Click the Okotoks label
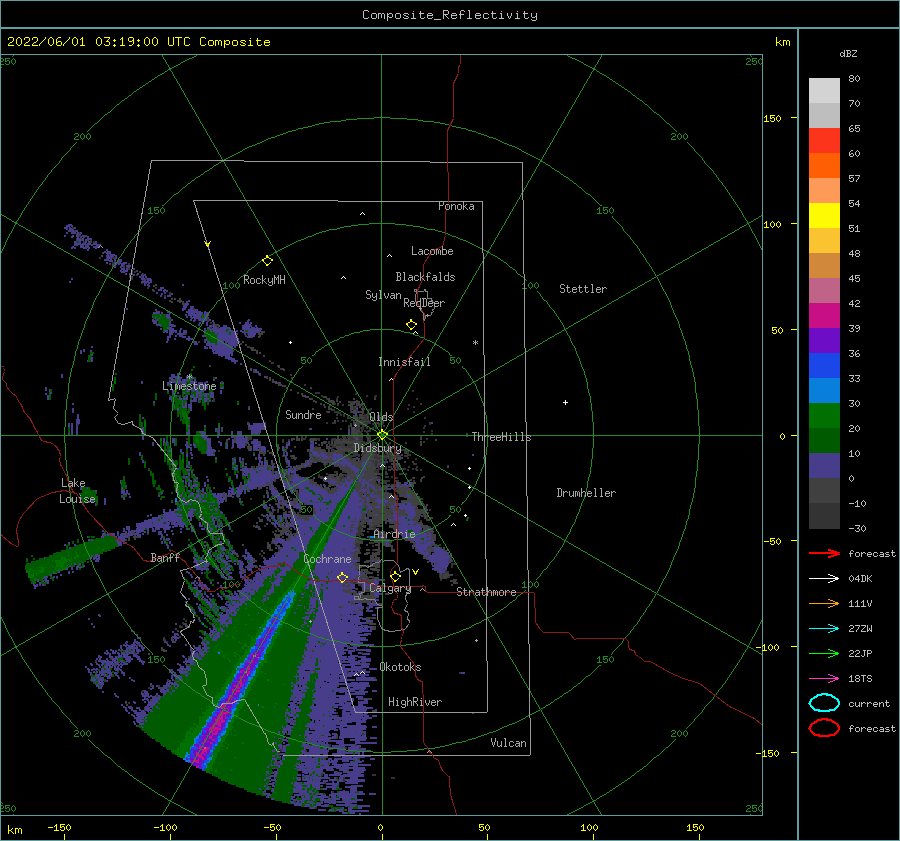The width and height of the screenshot is (900, 841). pyautogui.click(x=400, y=667)
